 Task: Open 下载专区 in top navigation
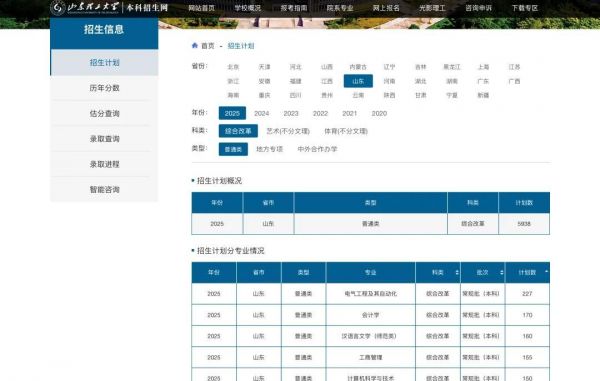(x=525, y=8)
